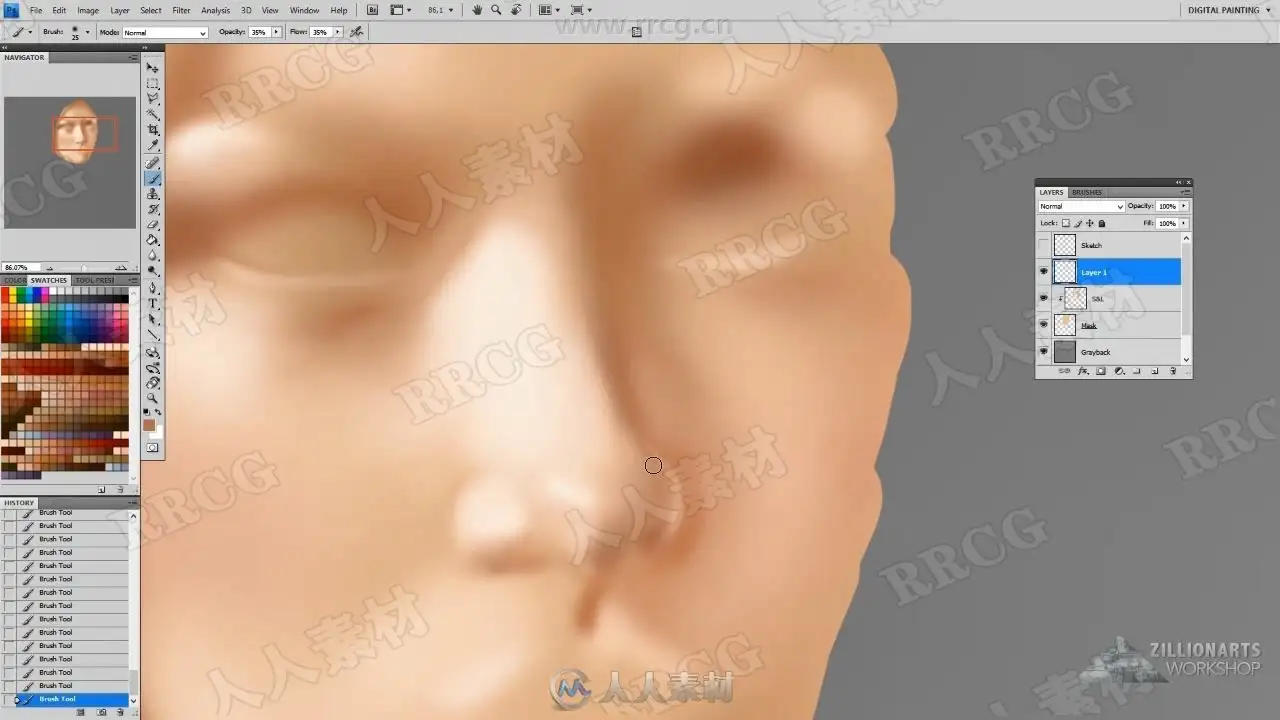1280x720 pixels.
Task: Open the Filter menu
Action: click(181, 10)
